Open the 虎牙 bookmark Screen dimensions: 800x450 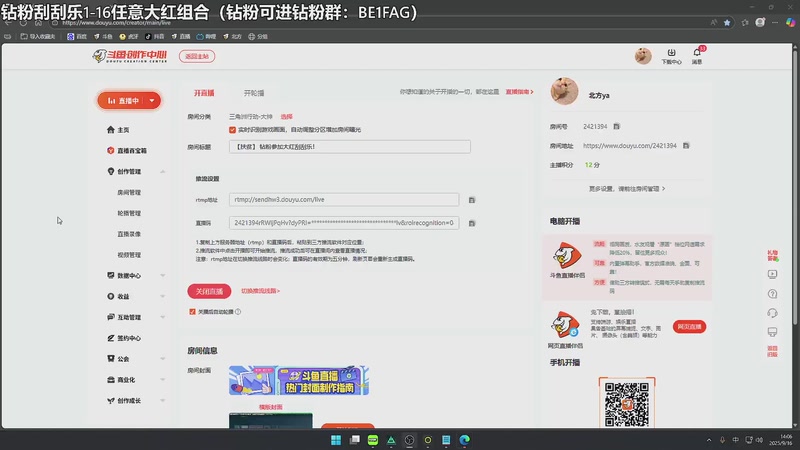(129, 36)
